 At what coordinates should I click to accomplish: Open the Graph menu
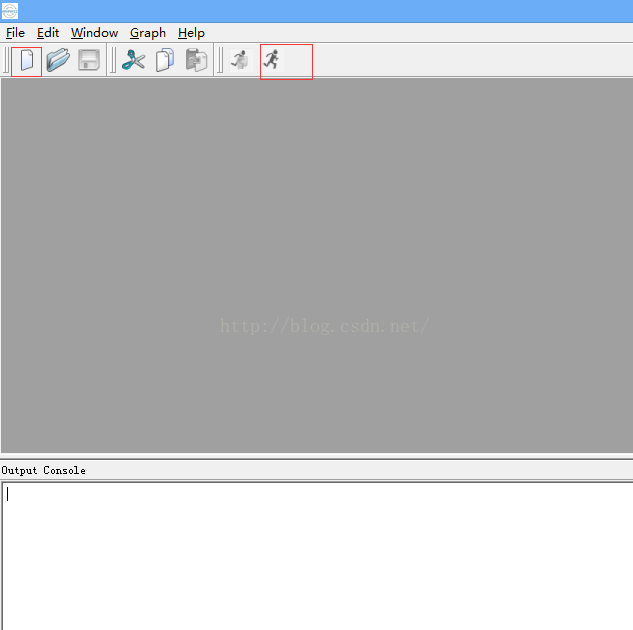pos(148,33)
